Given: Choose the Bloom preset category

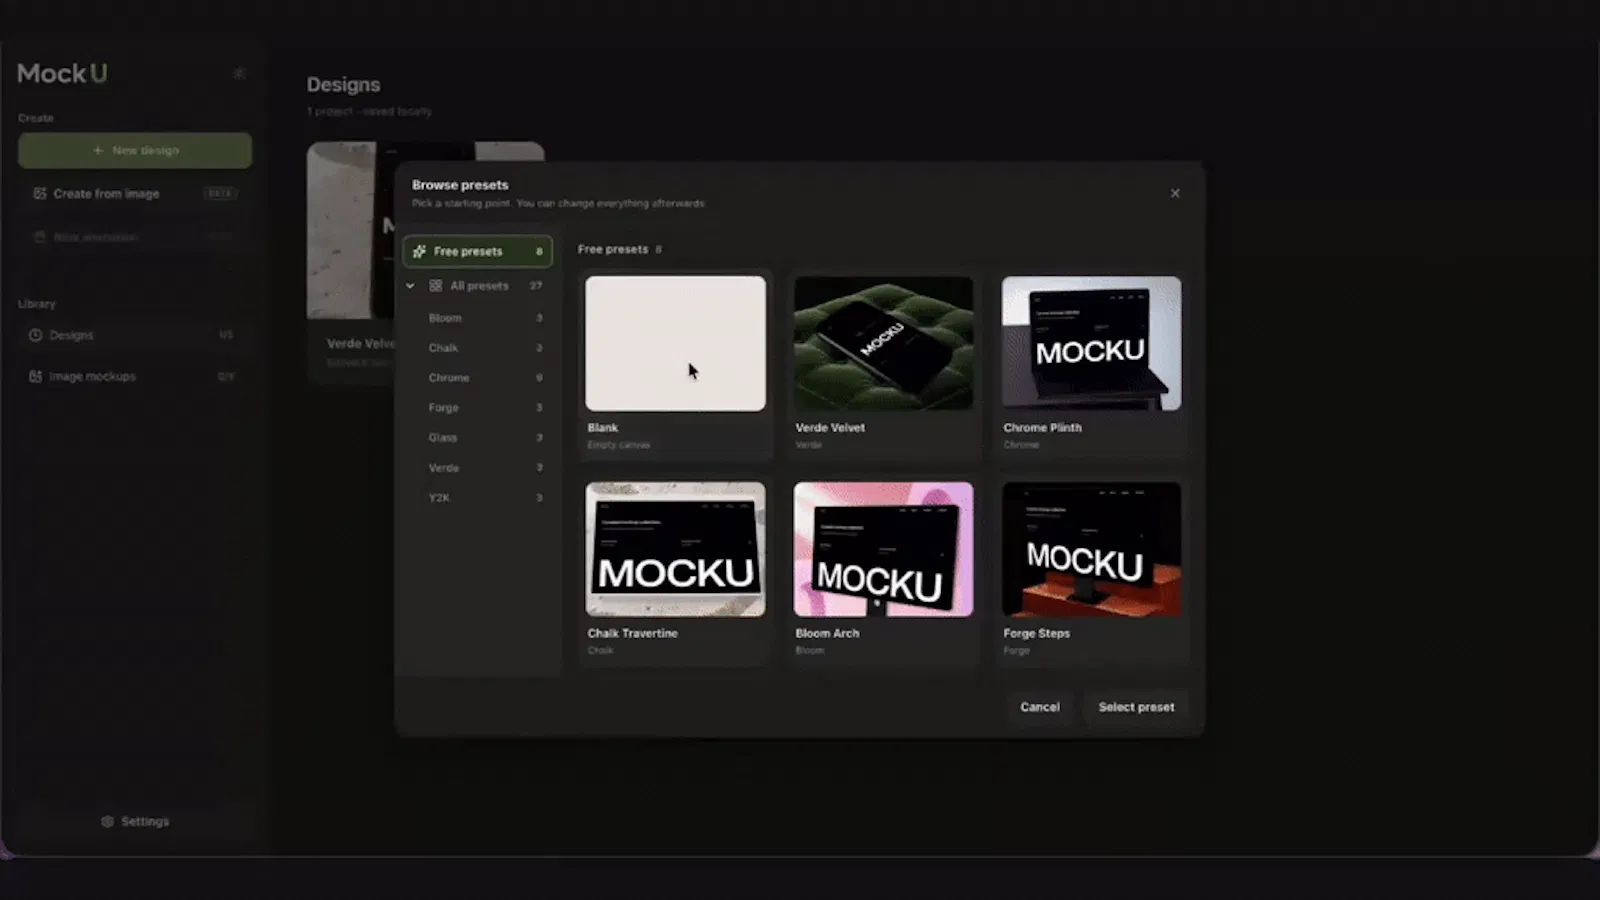Looking at the screenshot, I should pyautogui.click(x=484, y=318).
